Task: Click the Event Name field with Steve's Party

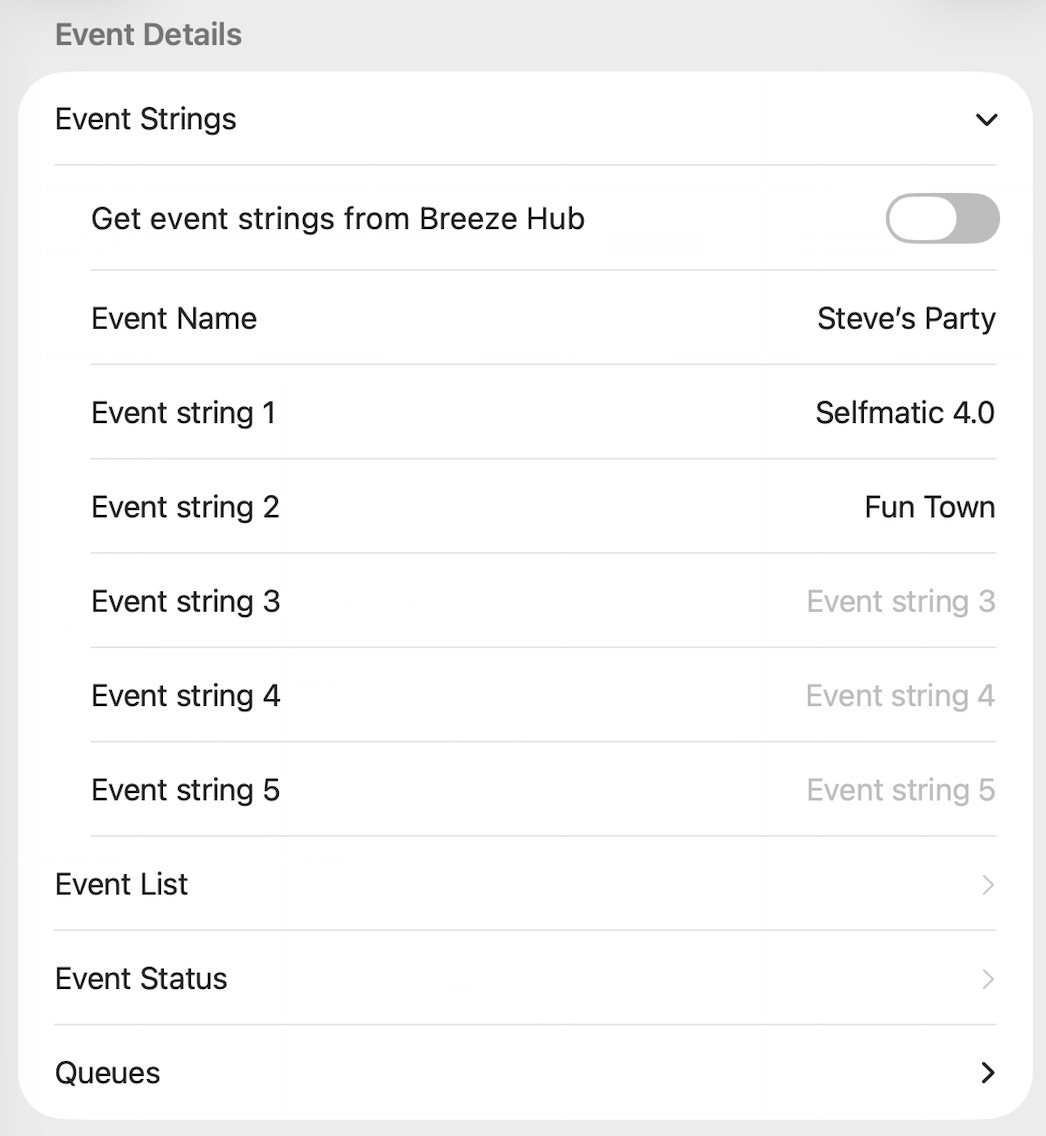Action: pos(906,319)
